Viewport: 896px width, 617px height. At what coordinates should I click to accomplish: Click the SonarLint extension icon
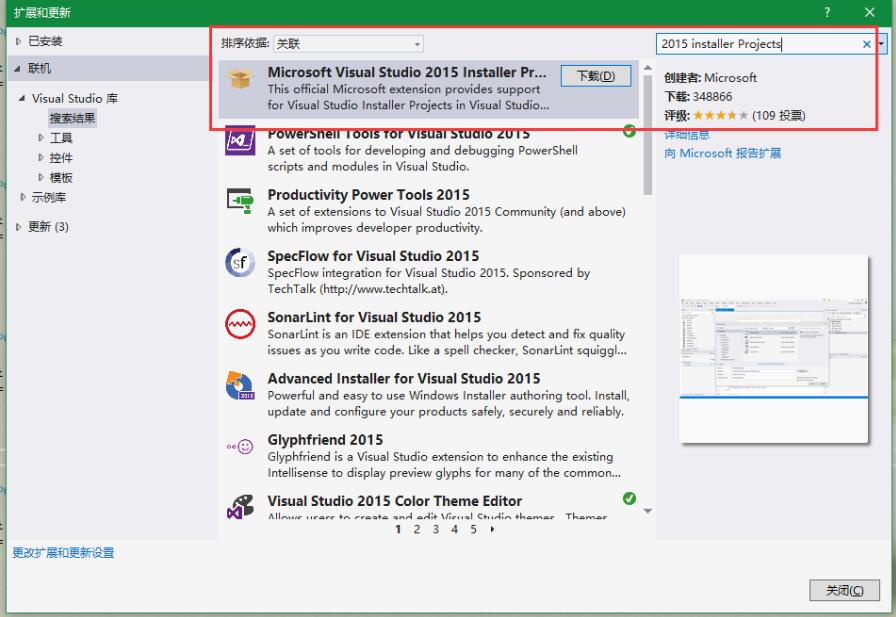tap(239, 324)
